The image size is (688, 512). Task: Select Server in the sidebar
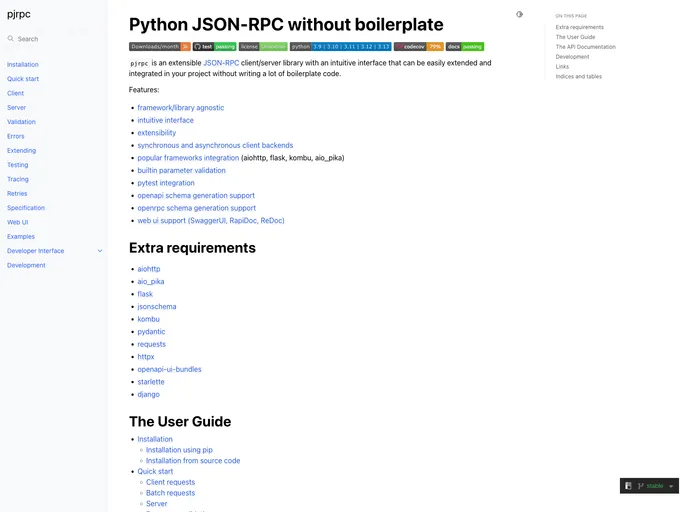point(16,107)
